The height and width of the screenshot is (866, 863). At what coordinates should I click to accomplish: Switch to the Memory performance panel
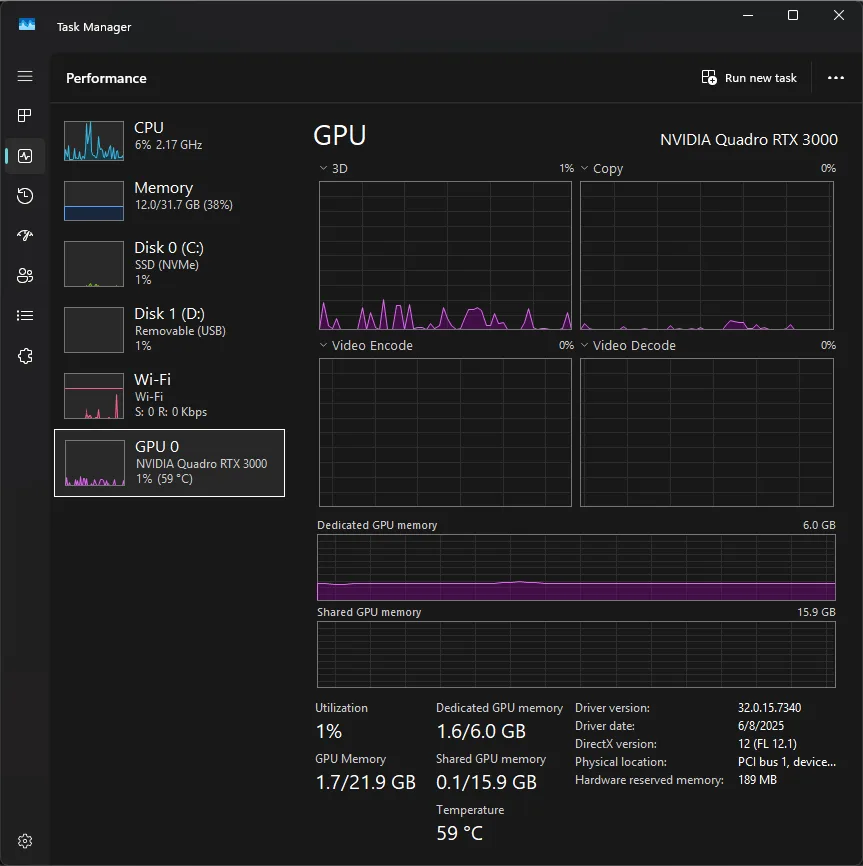tap(170, 195)
